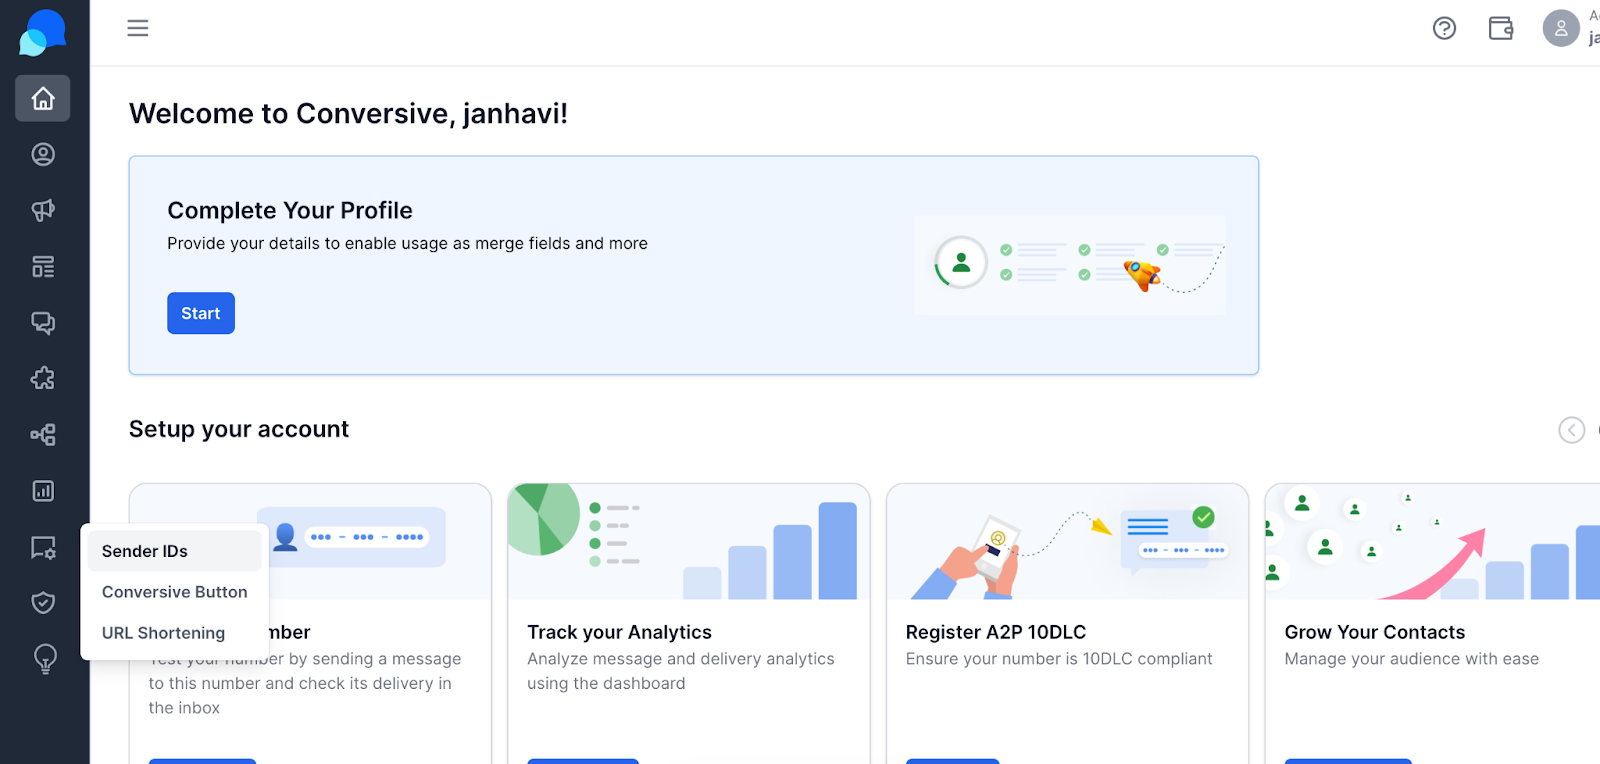
Task: Click 'Ensure your number is 10DLC compliant' text
Action: [1059, 659]
